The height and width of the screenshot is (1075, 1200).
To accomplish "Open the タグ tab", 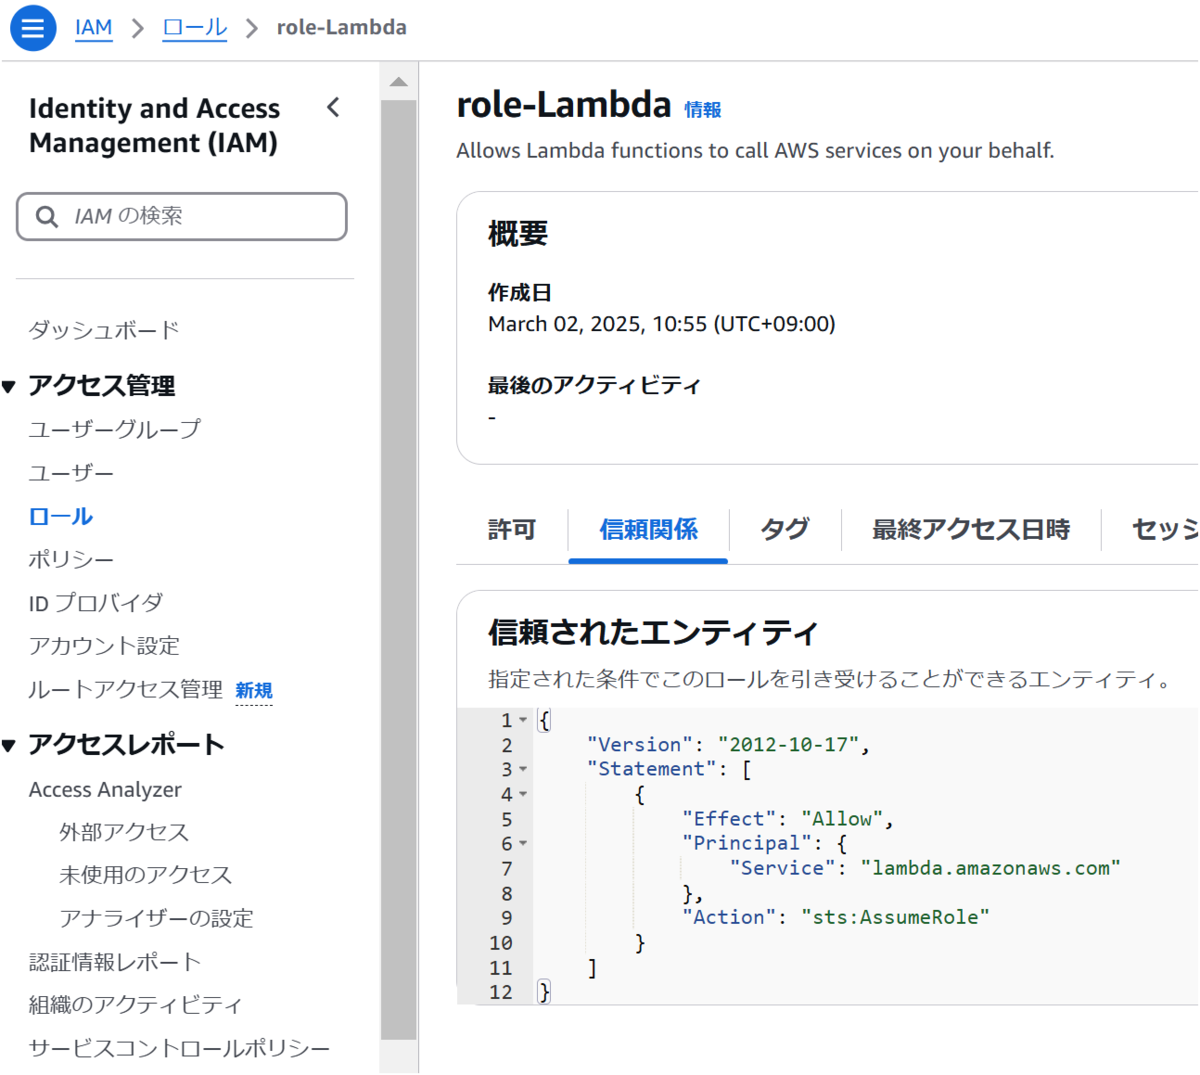I will [785, 529].
